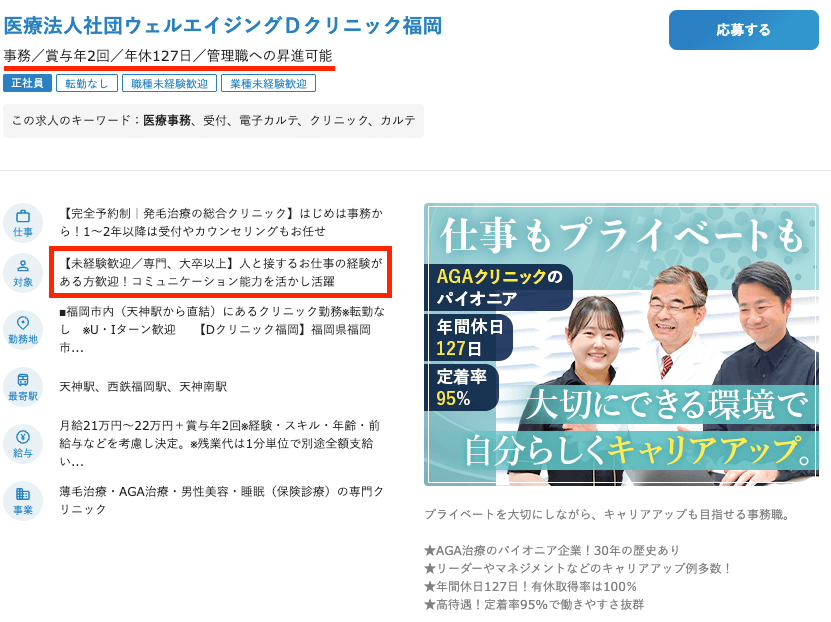This screenshot has width=831, height=622.
Task: Click the 天神駅、西鉄福岡駅、天神南駅 station text
Action: coord(143,387)
